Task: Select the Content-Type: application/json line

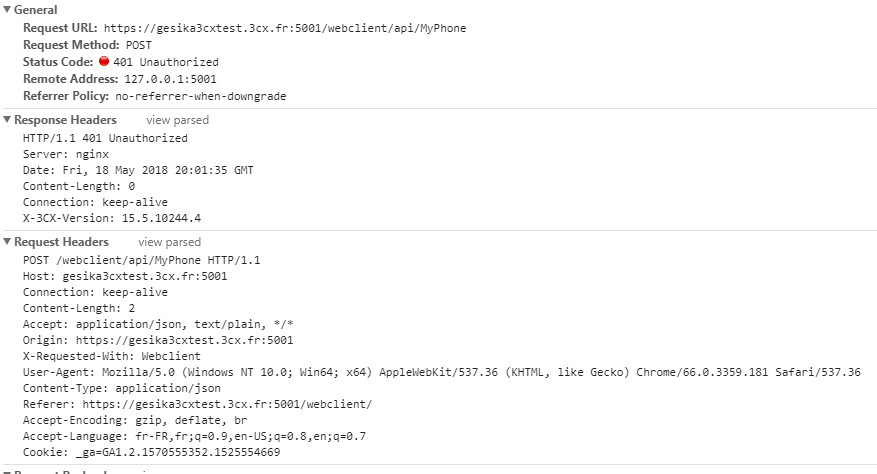Action: coord(122,388)
